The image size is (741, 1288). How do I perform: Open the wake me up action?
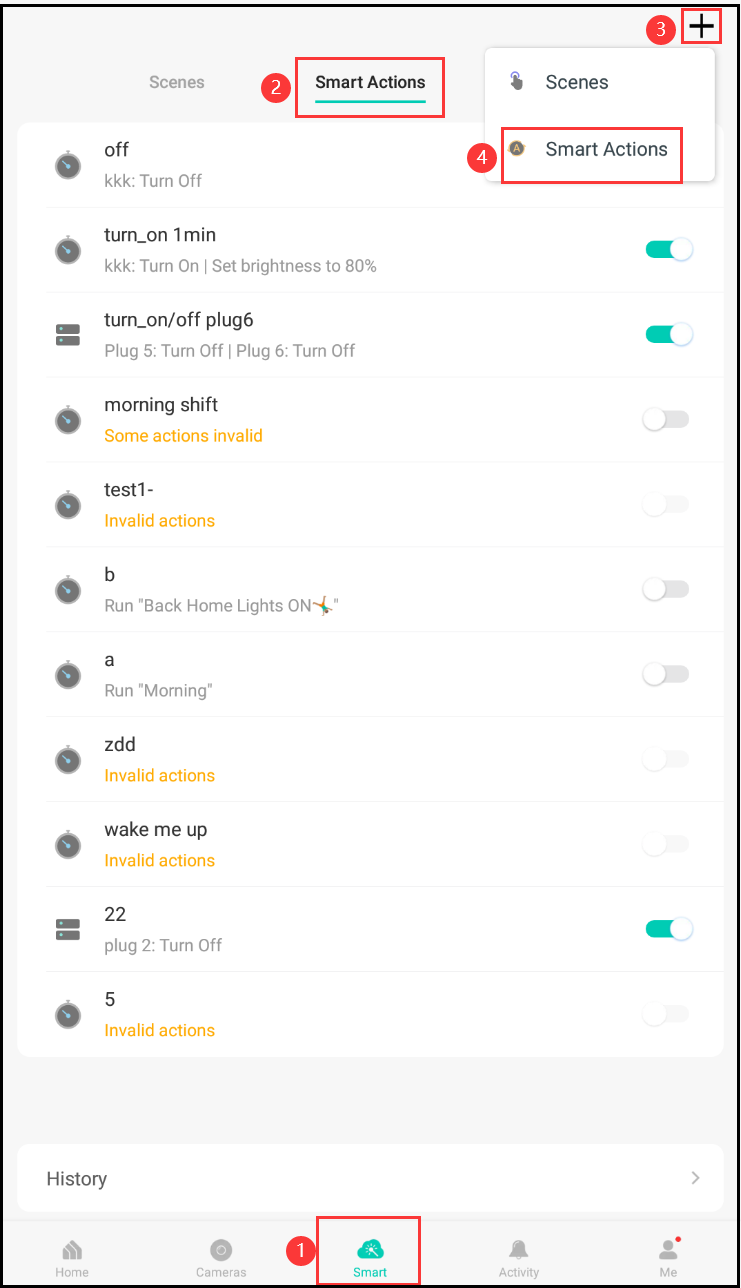coord(370,844)
